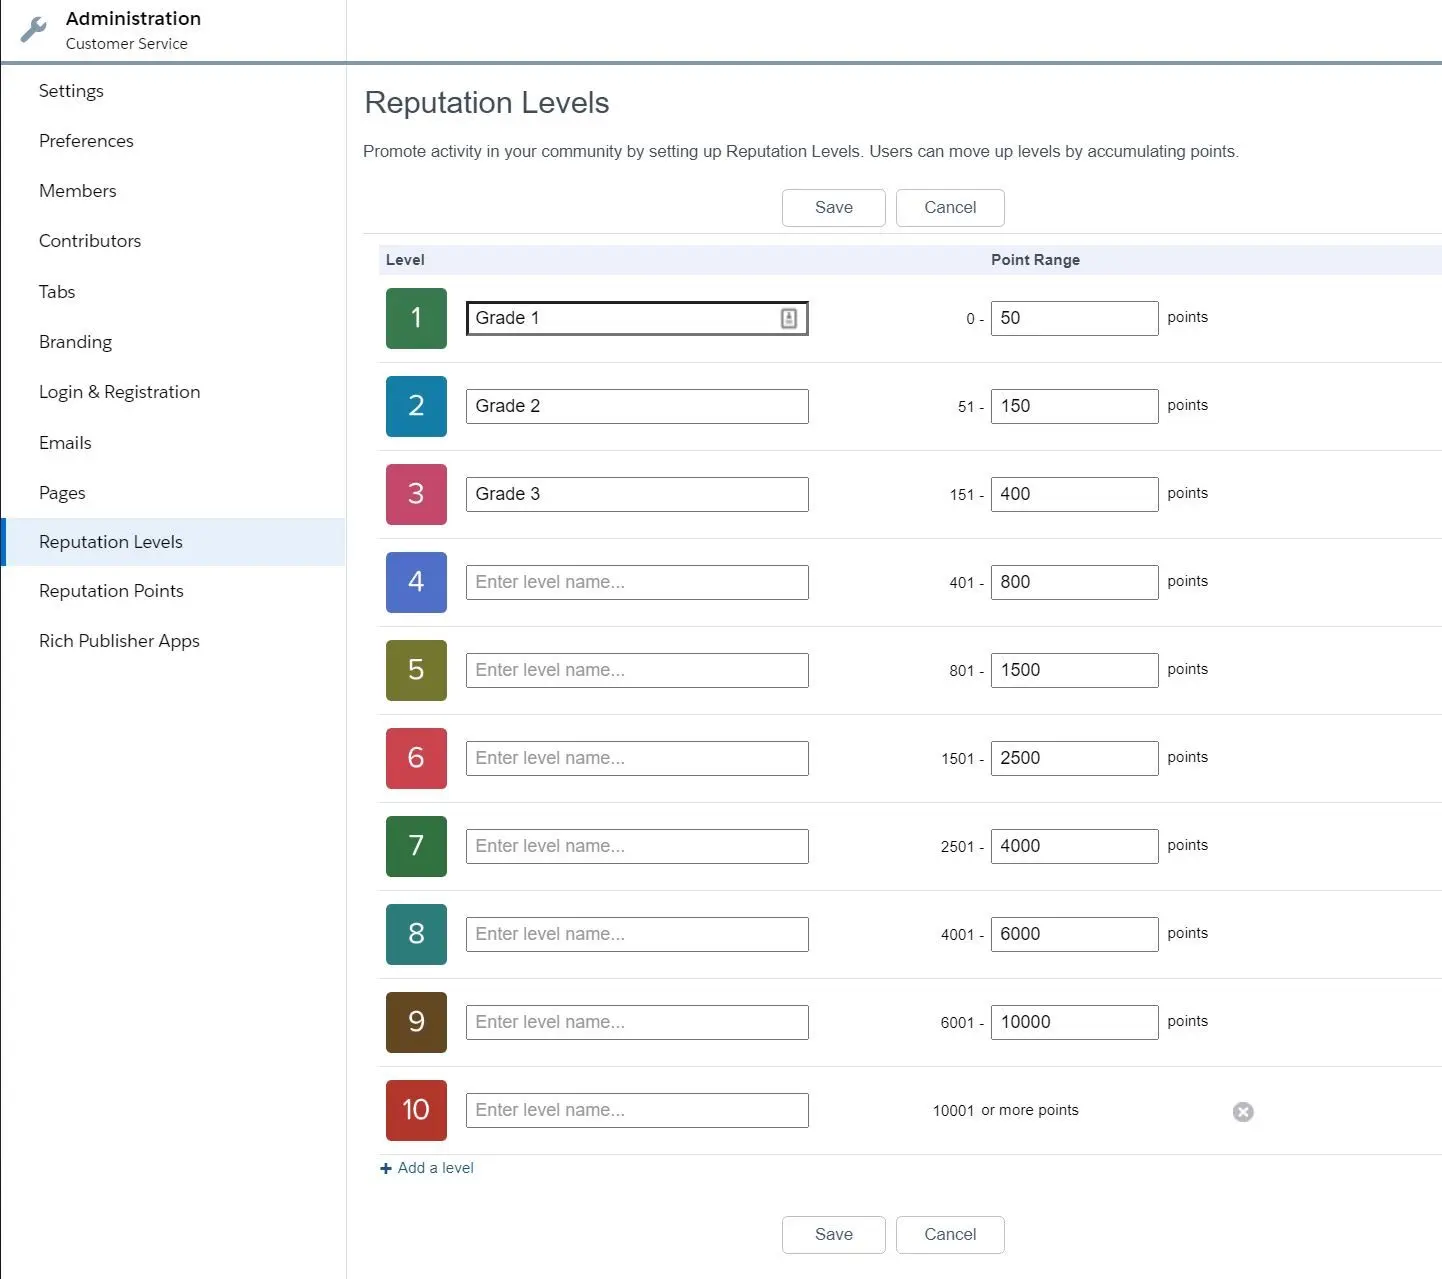Click the top Cancel button
The height and width of the screenshot is (1279, 1442).
950,208
